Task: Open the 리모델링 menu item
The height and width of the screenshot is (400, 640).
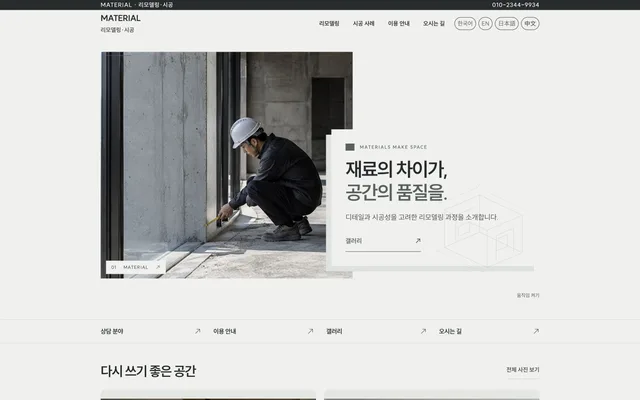Action: point(329,24)
